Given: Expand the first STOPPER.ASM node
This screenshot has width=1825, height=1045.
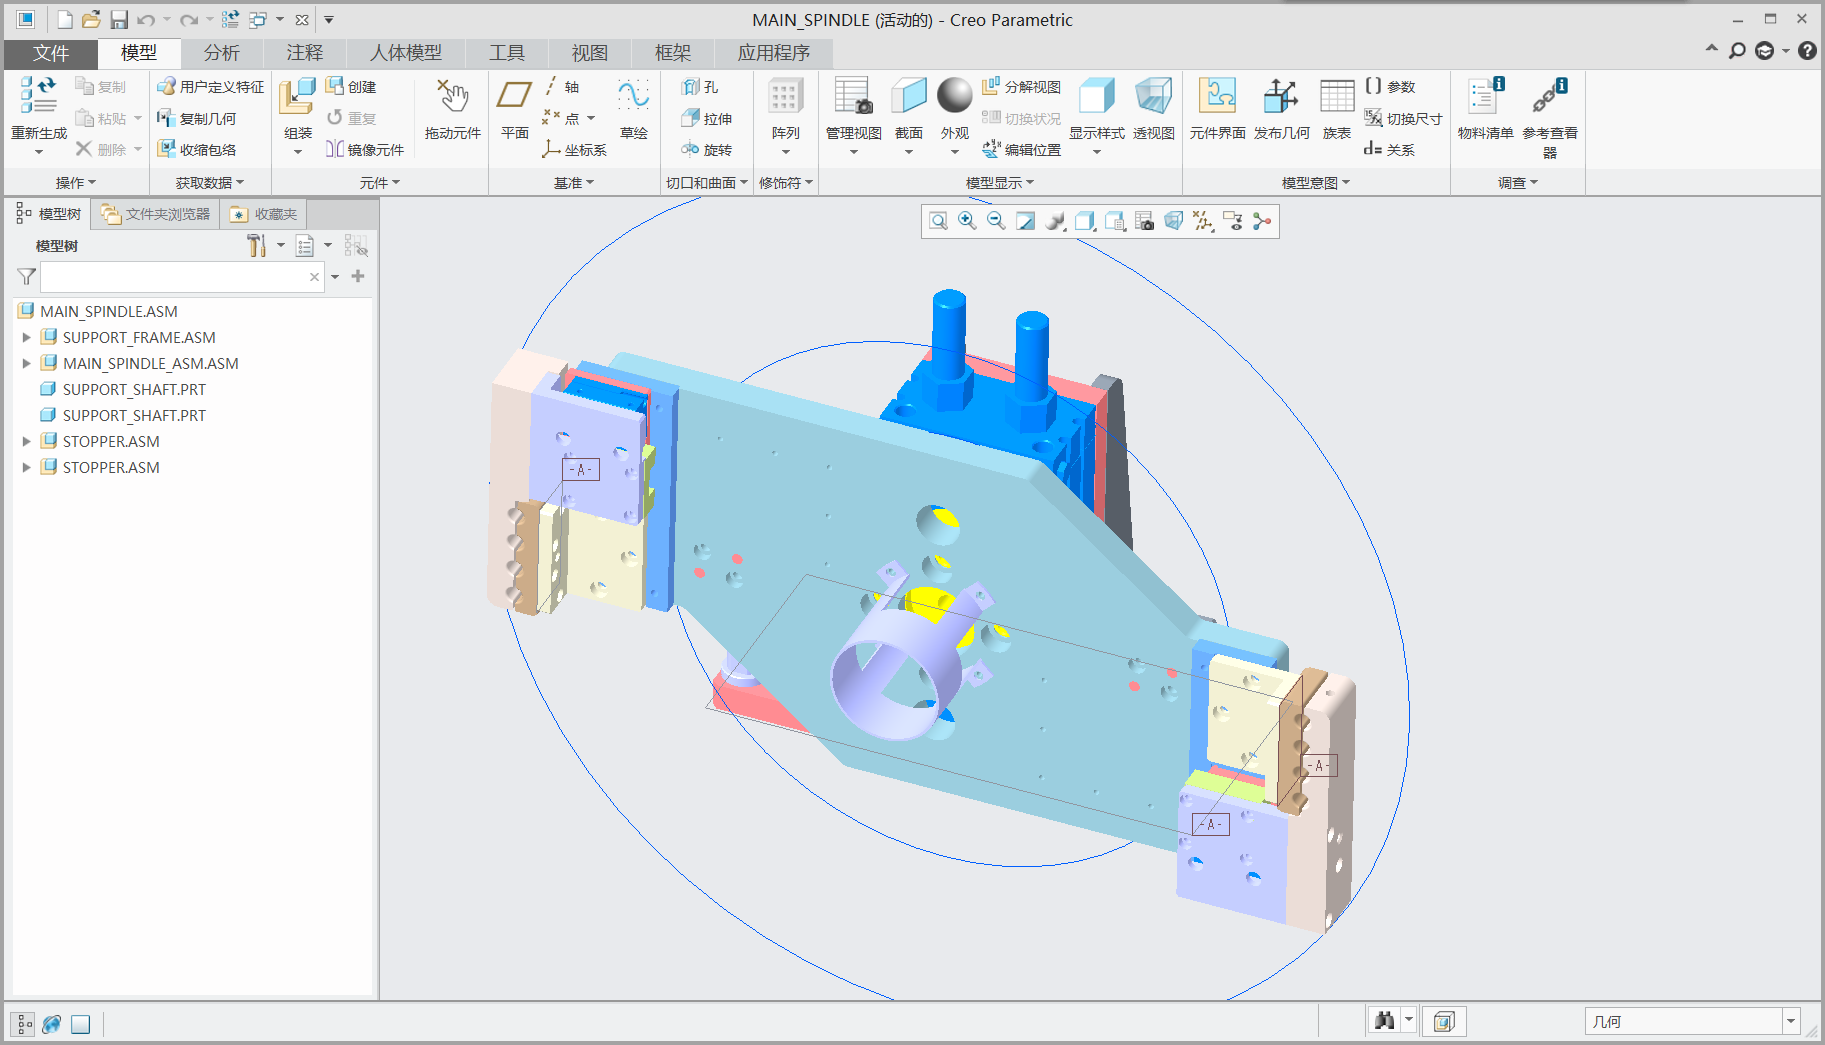Looking at the screenshot, I should coord(27,442).
